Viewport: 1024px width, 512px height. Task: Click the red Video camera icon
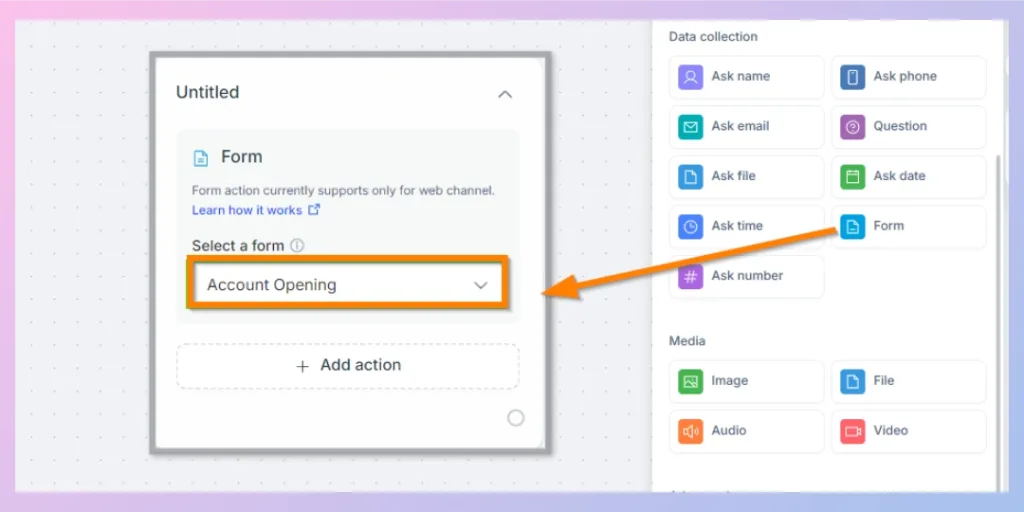(x=852, y=431)
